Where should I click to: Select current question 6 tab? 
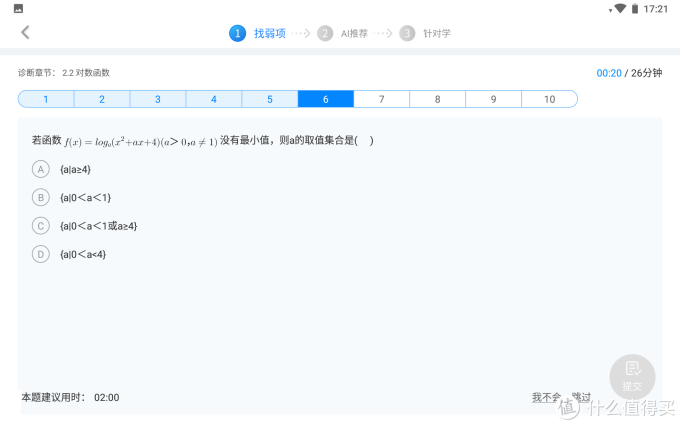[326, 99]
